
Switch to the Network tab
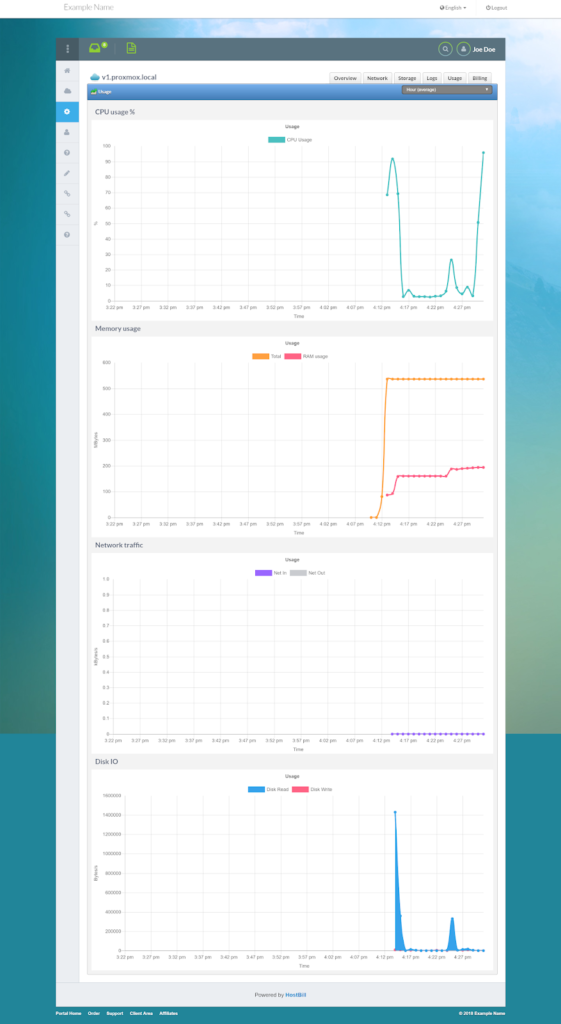377,78
